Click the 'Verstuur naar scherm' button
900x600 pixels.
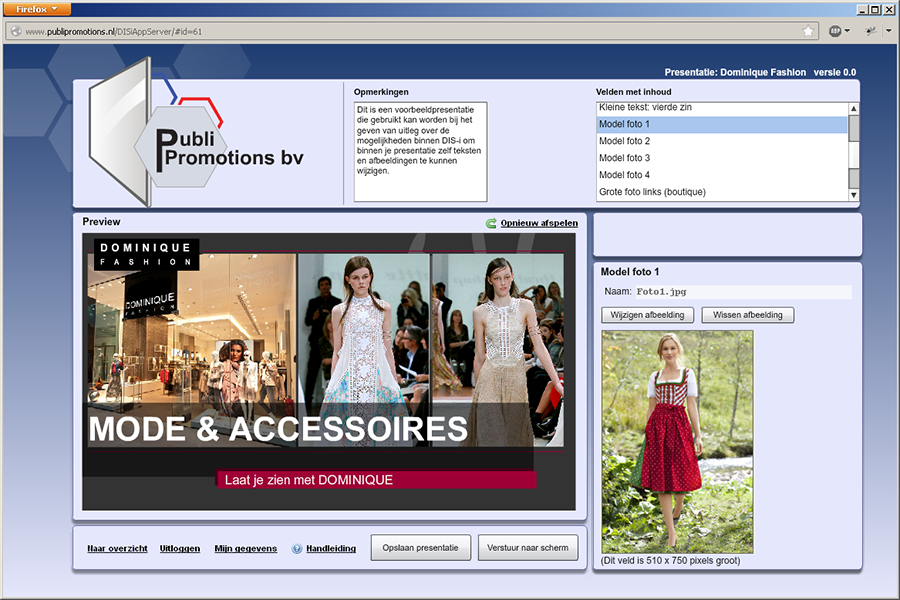pyautogui.click(x=528, y=548)
